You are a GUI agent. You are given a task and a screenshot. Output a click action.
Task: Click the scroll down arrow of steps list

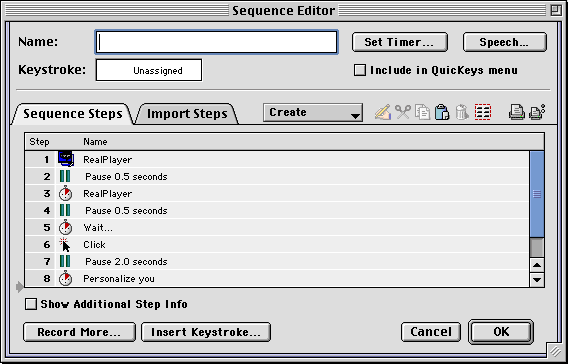536,279
